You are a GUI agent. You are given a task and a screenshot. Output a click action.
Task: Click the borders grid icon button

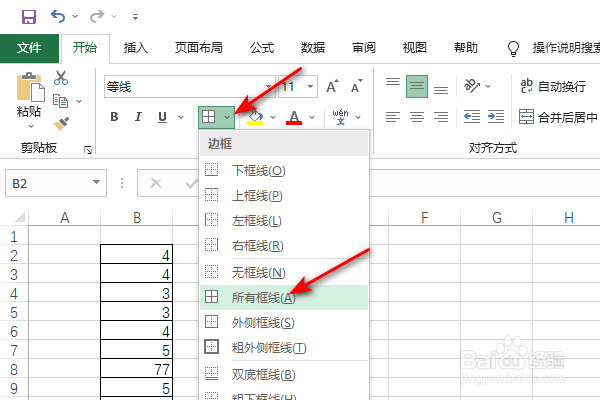click(x=209, y=117)
